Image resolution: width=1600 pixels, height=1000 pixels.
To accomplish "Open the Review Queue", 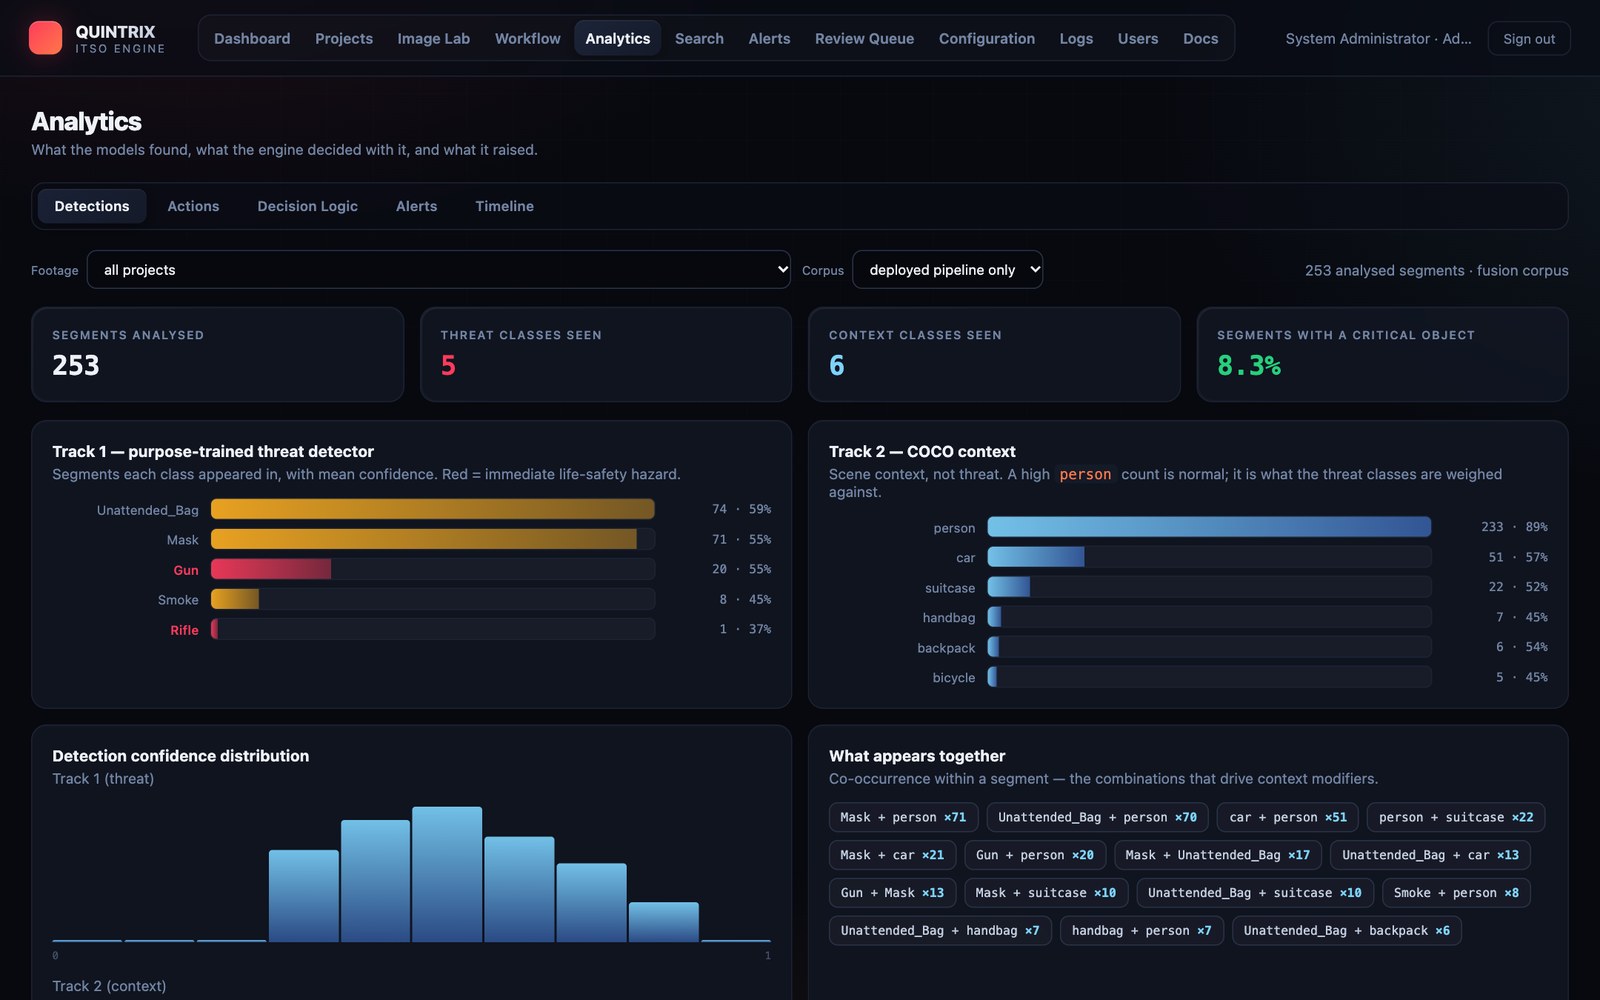I will tap(864, 38).
